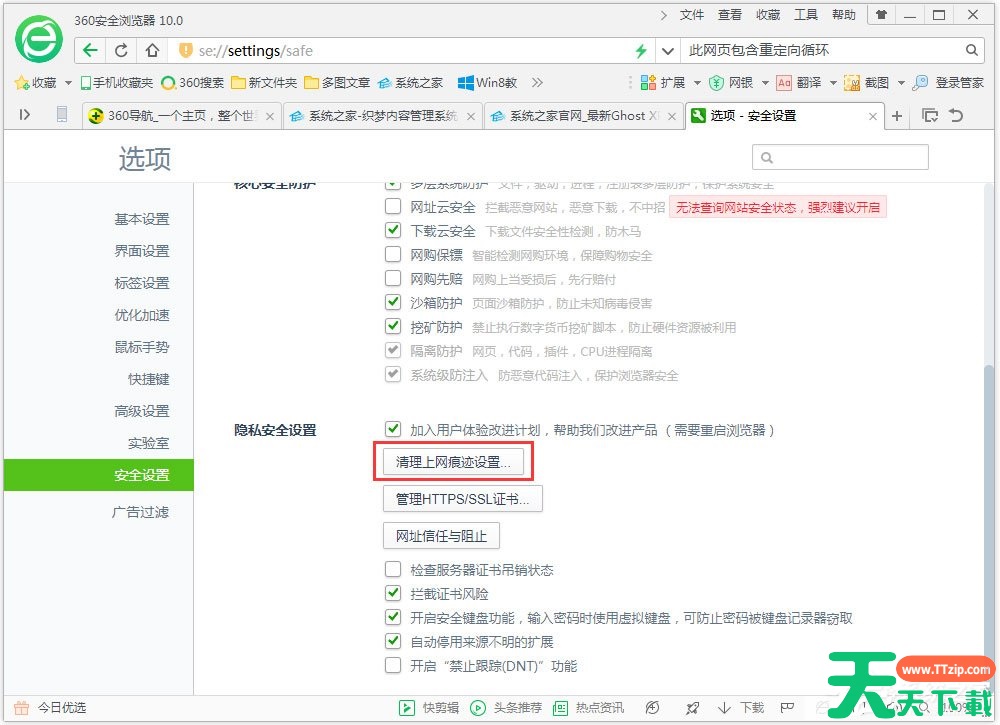Click the 网银 online banking icon
This screenshot has height=725, width=1000.
click(x=716, y=83)
